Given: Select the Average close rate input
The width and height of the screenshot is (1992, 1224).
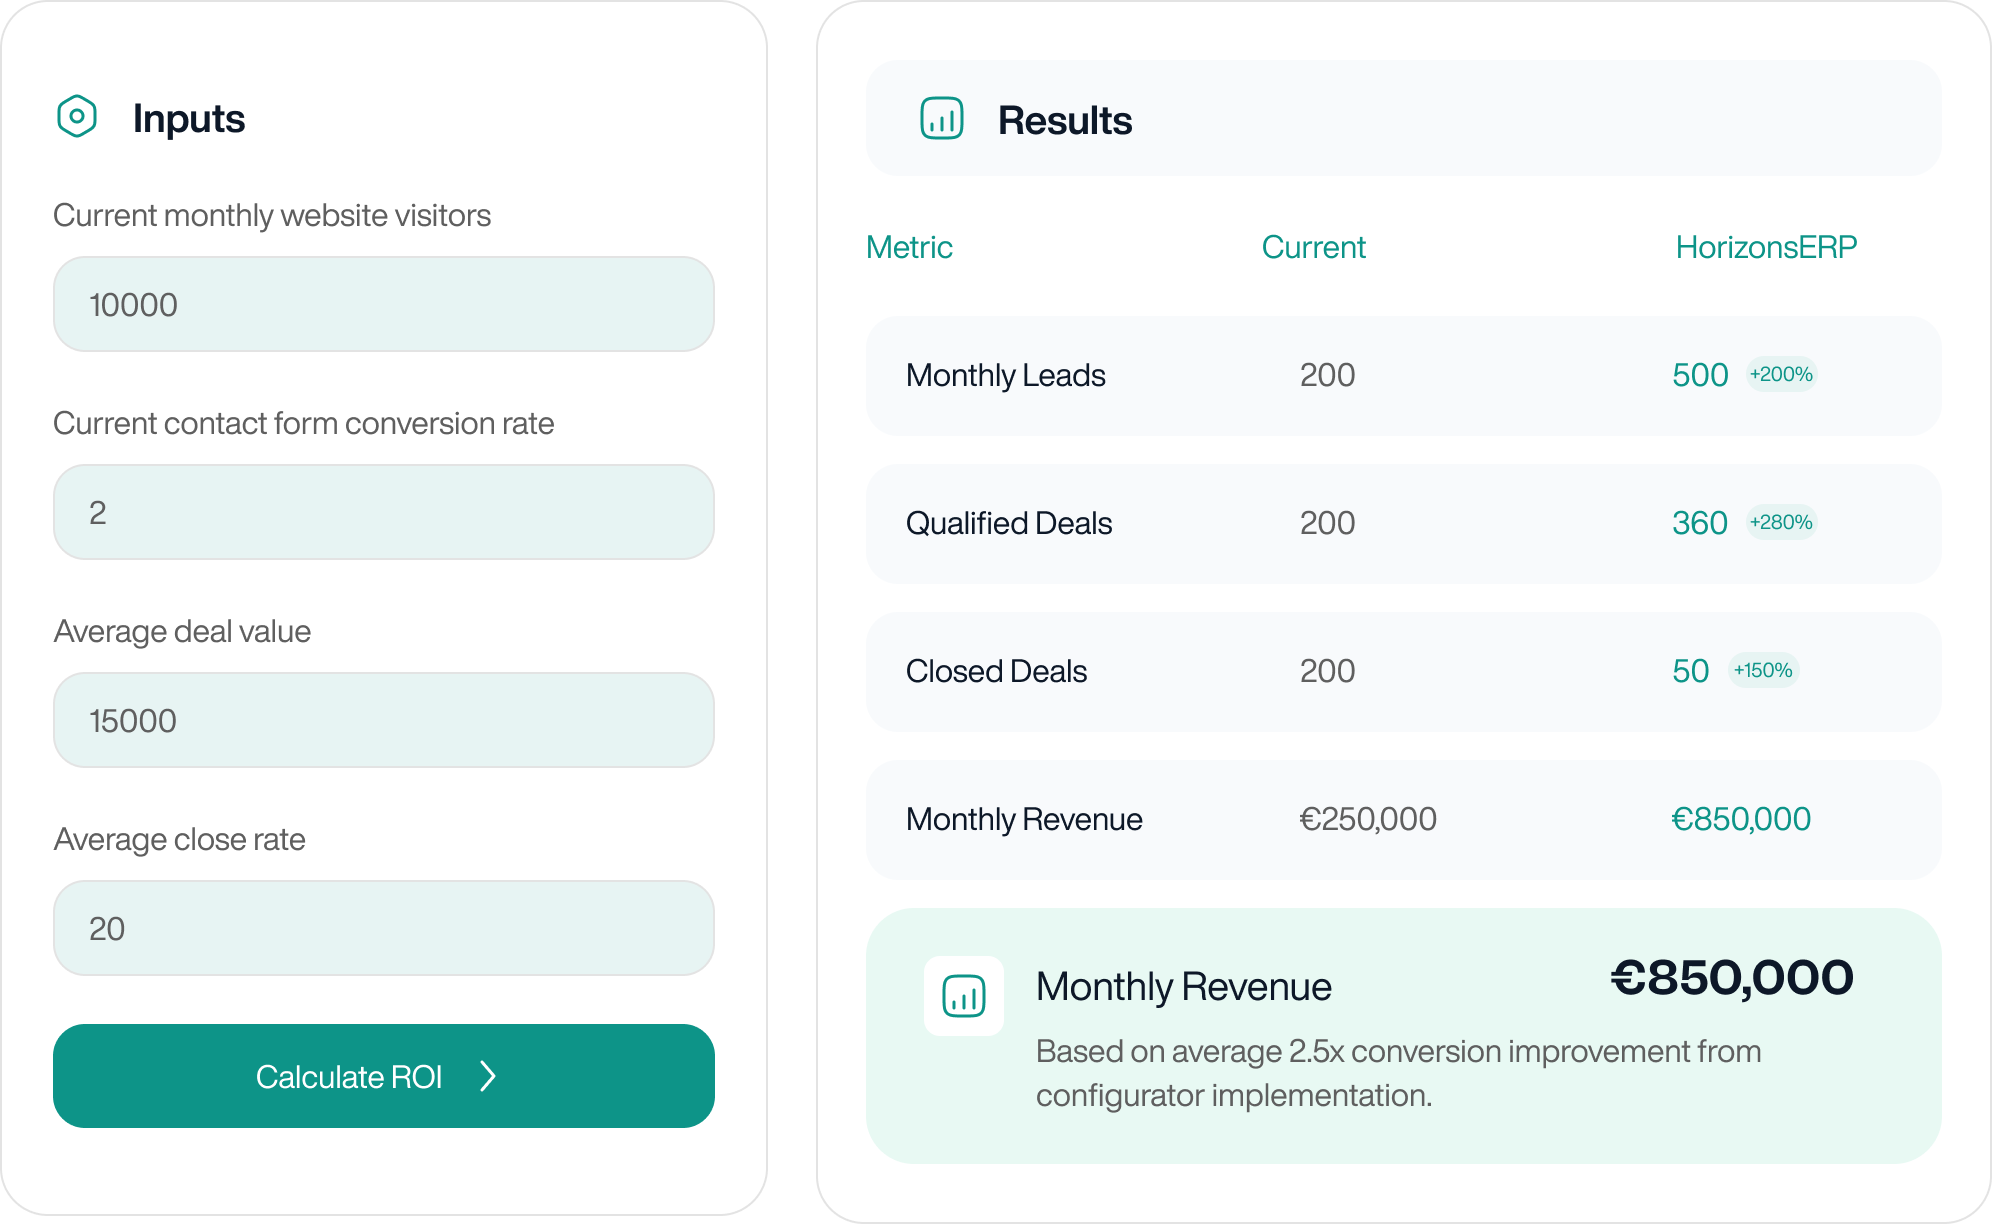Looking at the screenshot, I should point(383,928).
